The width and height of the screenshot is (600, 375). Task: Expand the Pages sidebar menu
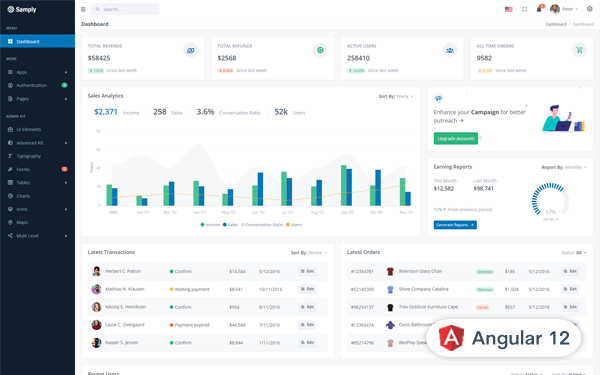38,99
